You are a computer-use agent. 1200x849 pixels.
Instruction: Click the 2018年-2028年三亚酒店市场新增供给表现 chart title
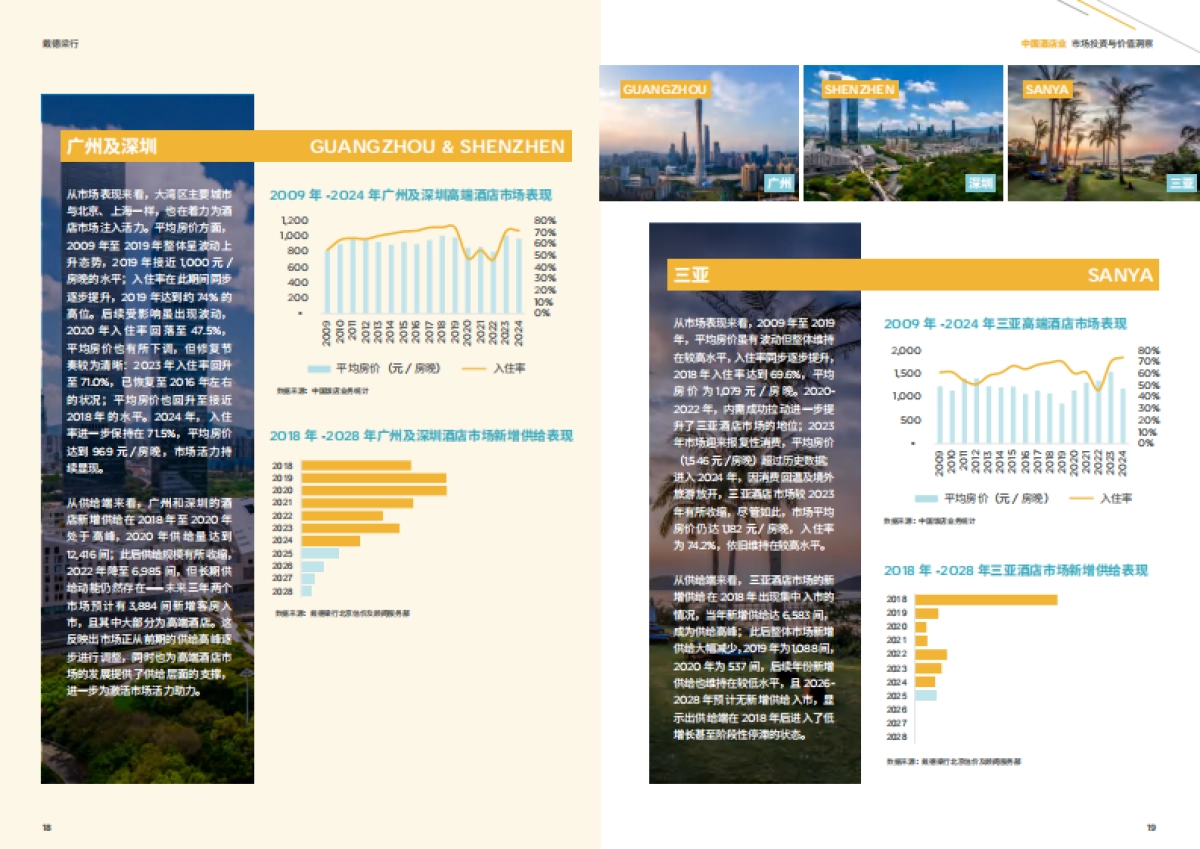click(1015, 570)
